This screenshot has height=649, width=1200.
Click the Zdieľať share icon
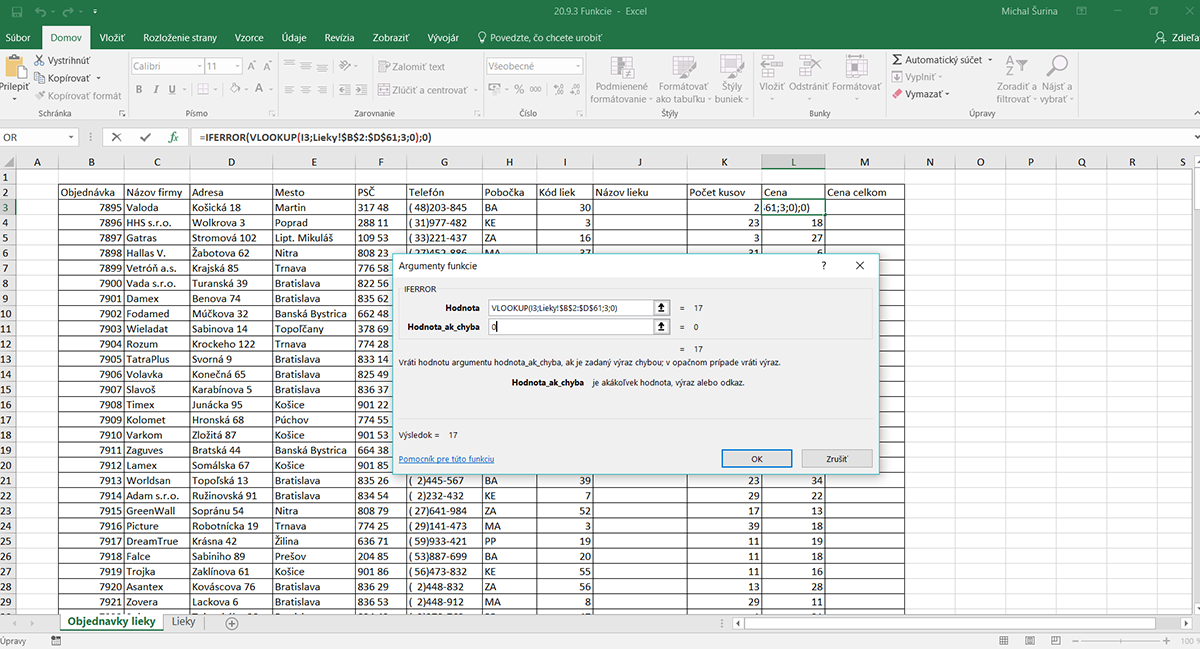click(1162, 37)
